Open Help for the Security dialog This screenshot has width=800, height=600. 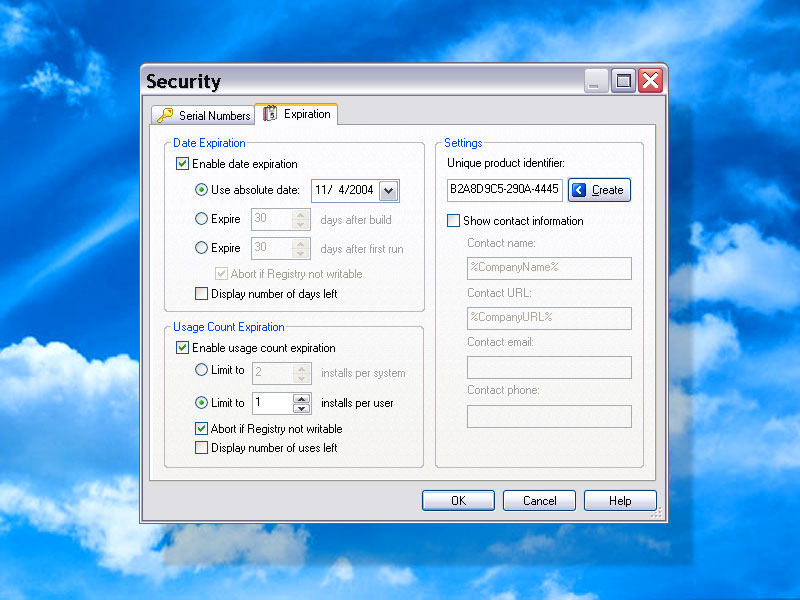[x=620, y=501]
